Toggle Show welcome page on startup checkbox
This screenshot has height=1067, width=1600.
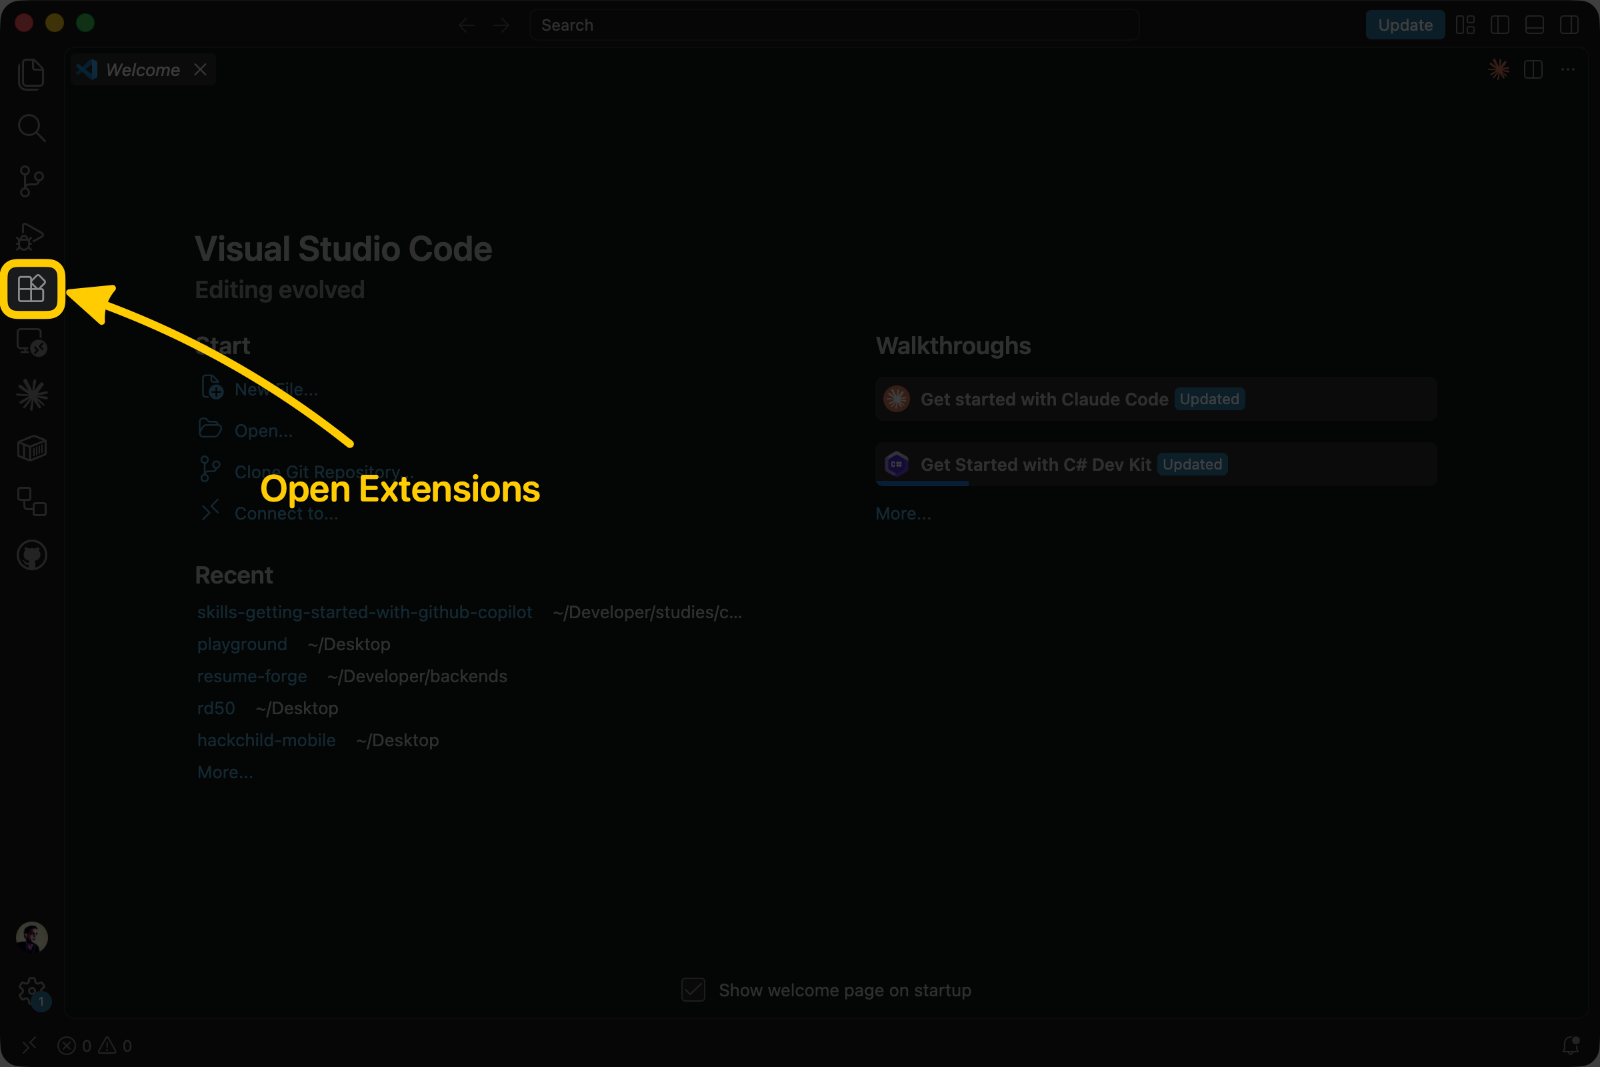pyautogui.click(x=693, y=990)
